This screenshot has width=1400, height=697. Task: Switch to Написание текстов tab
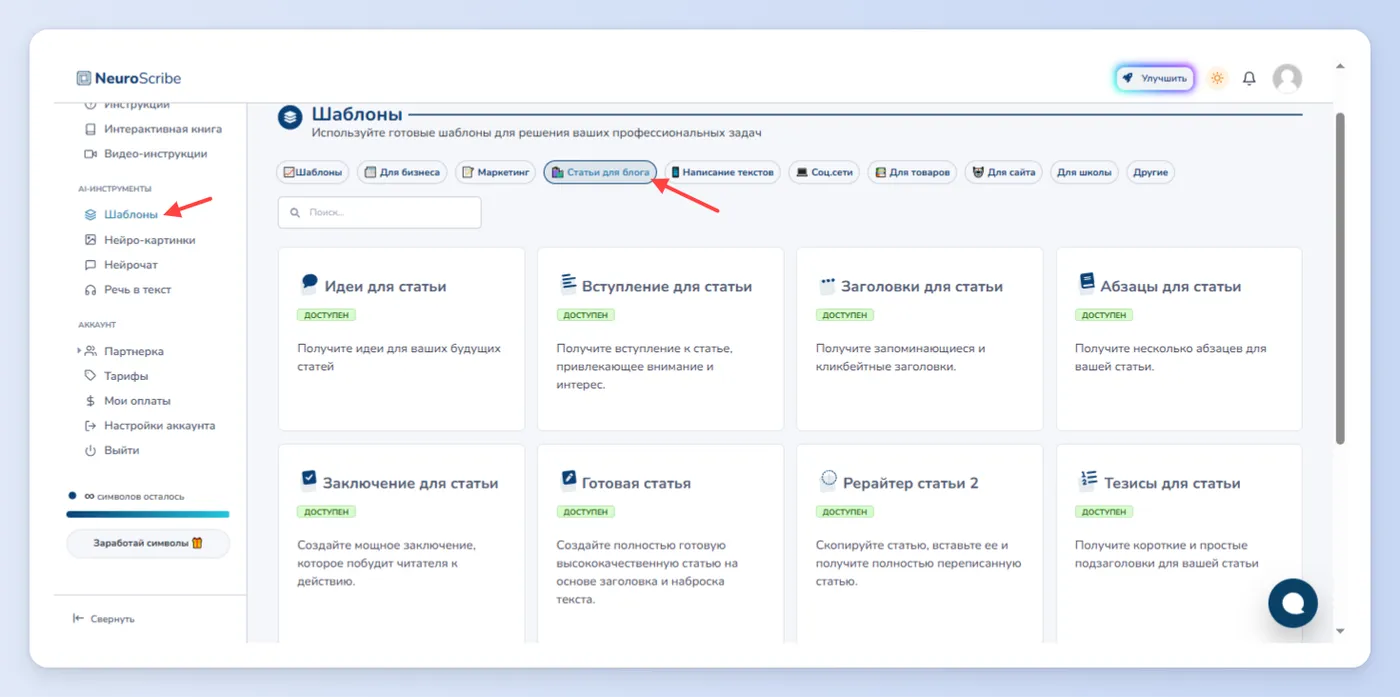[x=722, y=173]
